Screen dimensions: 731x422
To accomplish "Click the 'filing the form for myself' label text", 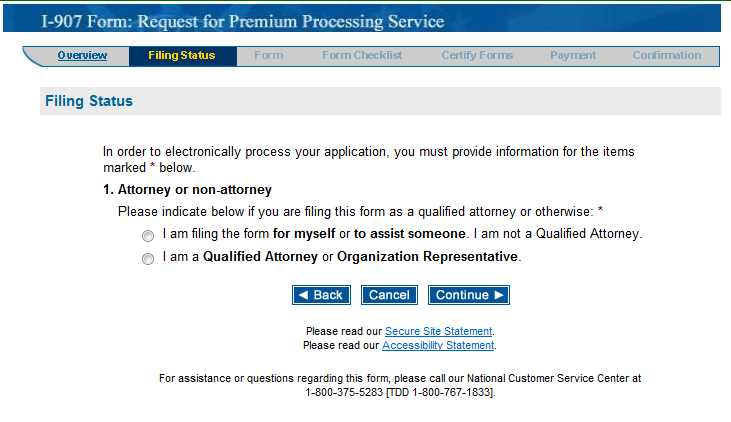I will 401,234.
